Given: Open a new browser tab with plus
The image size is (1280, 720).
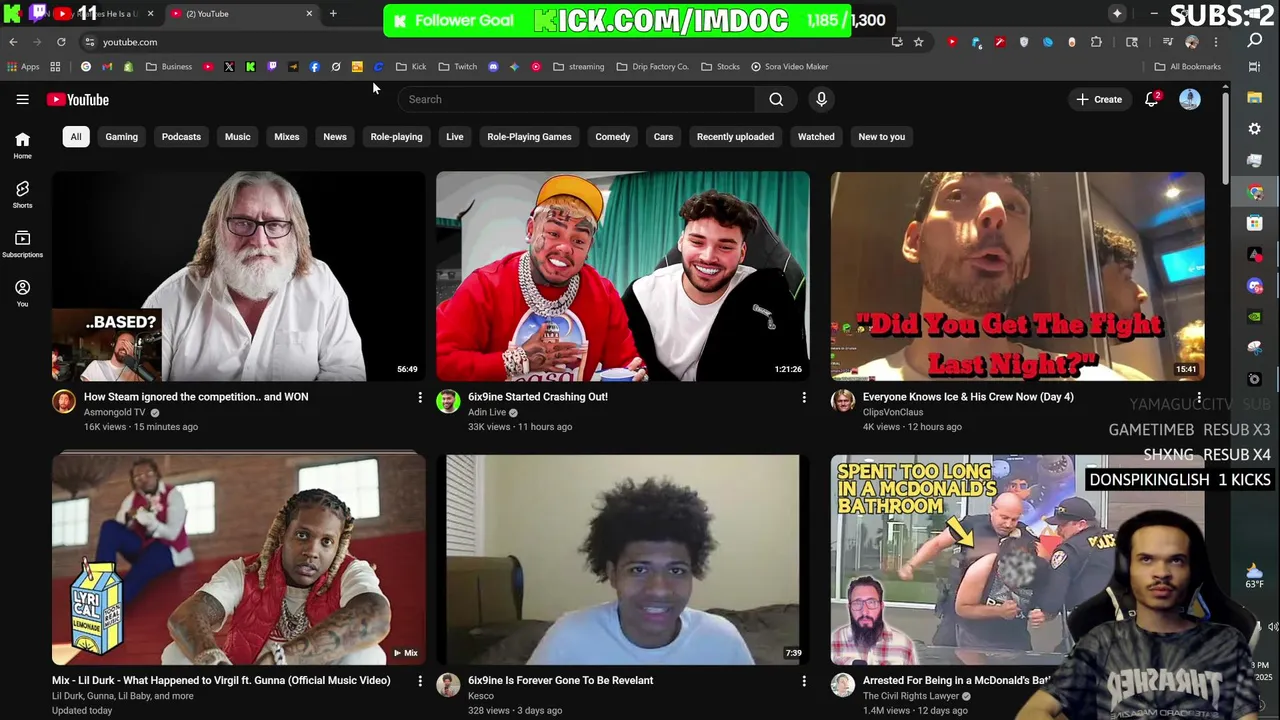Looking at the screenshot, I should (333, 13).
